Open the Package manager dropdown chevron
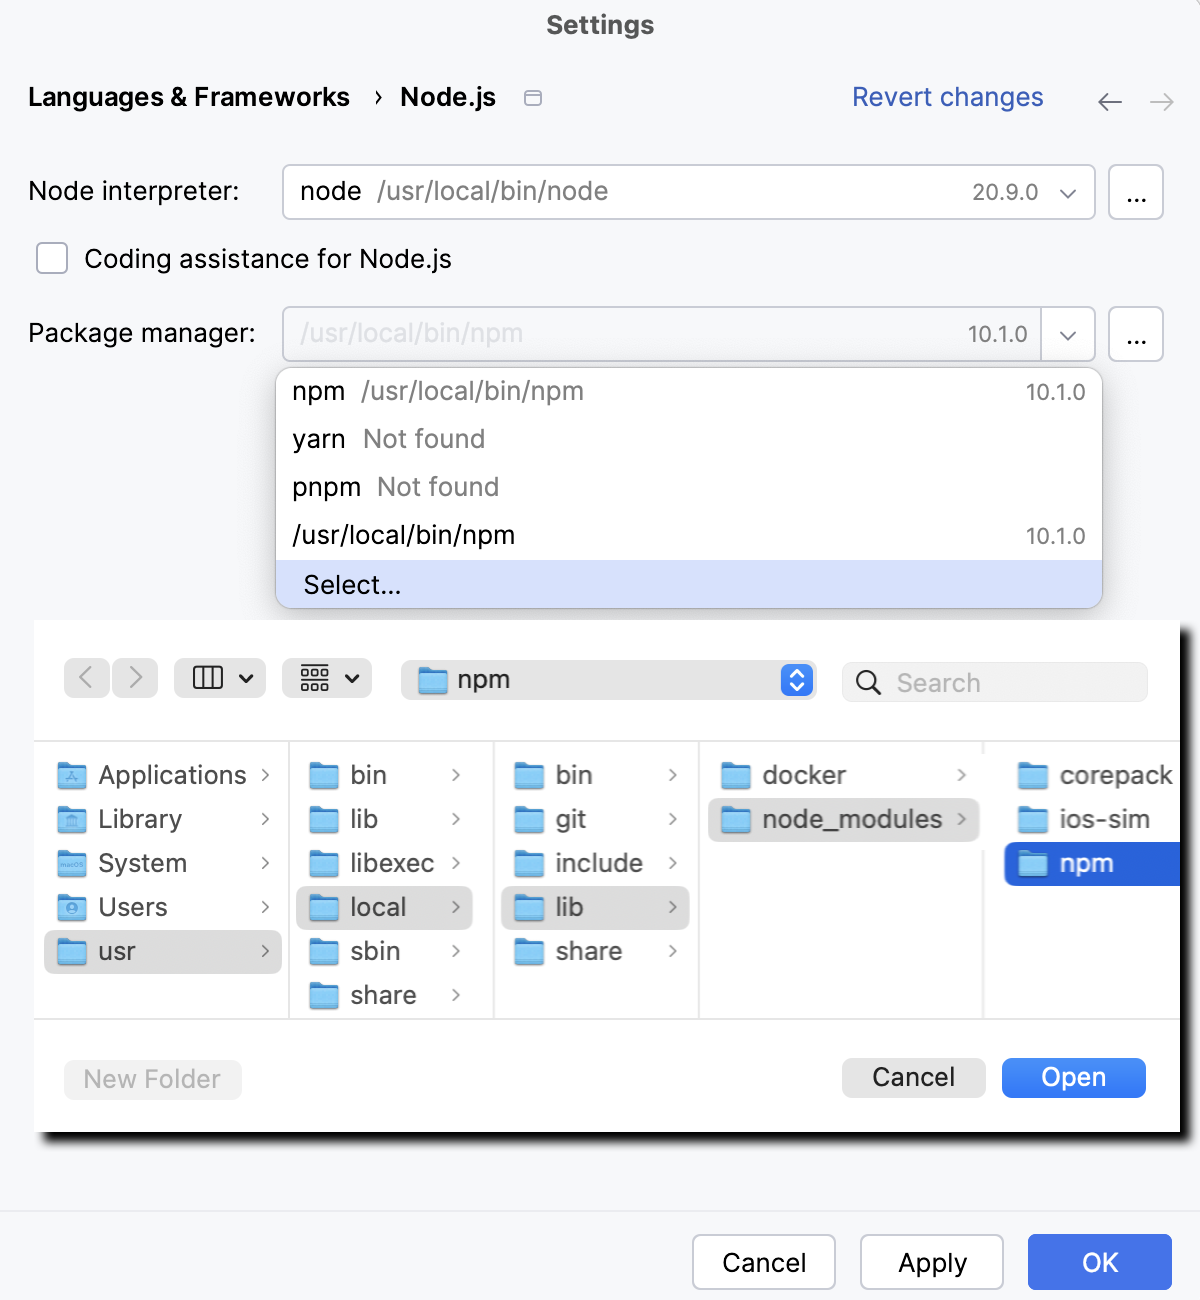 pos(1067,334)
